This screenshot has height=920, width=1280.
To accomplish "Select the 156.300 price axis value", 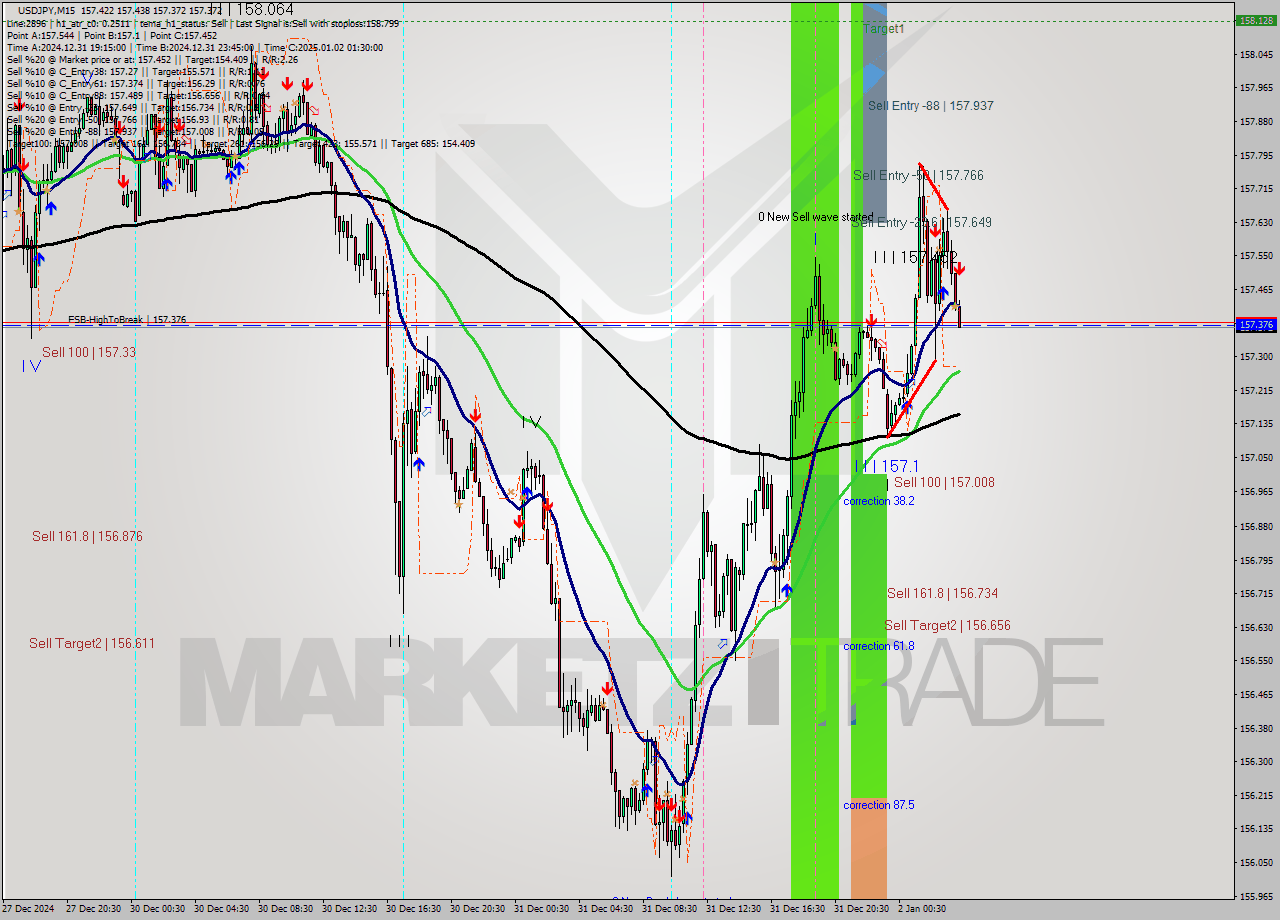I will 1255,762.
